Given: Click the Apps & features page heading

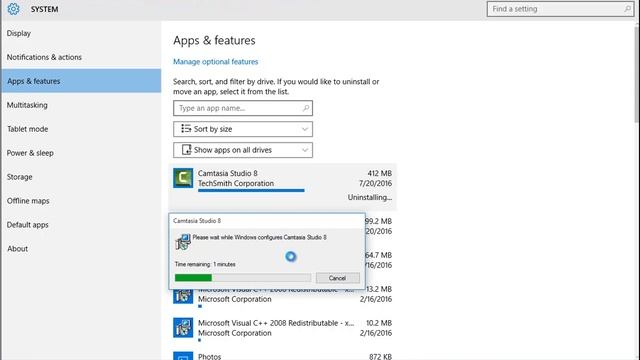Looking at the screenshot, I should pyautogui.click(x=214, y=40).
